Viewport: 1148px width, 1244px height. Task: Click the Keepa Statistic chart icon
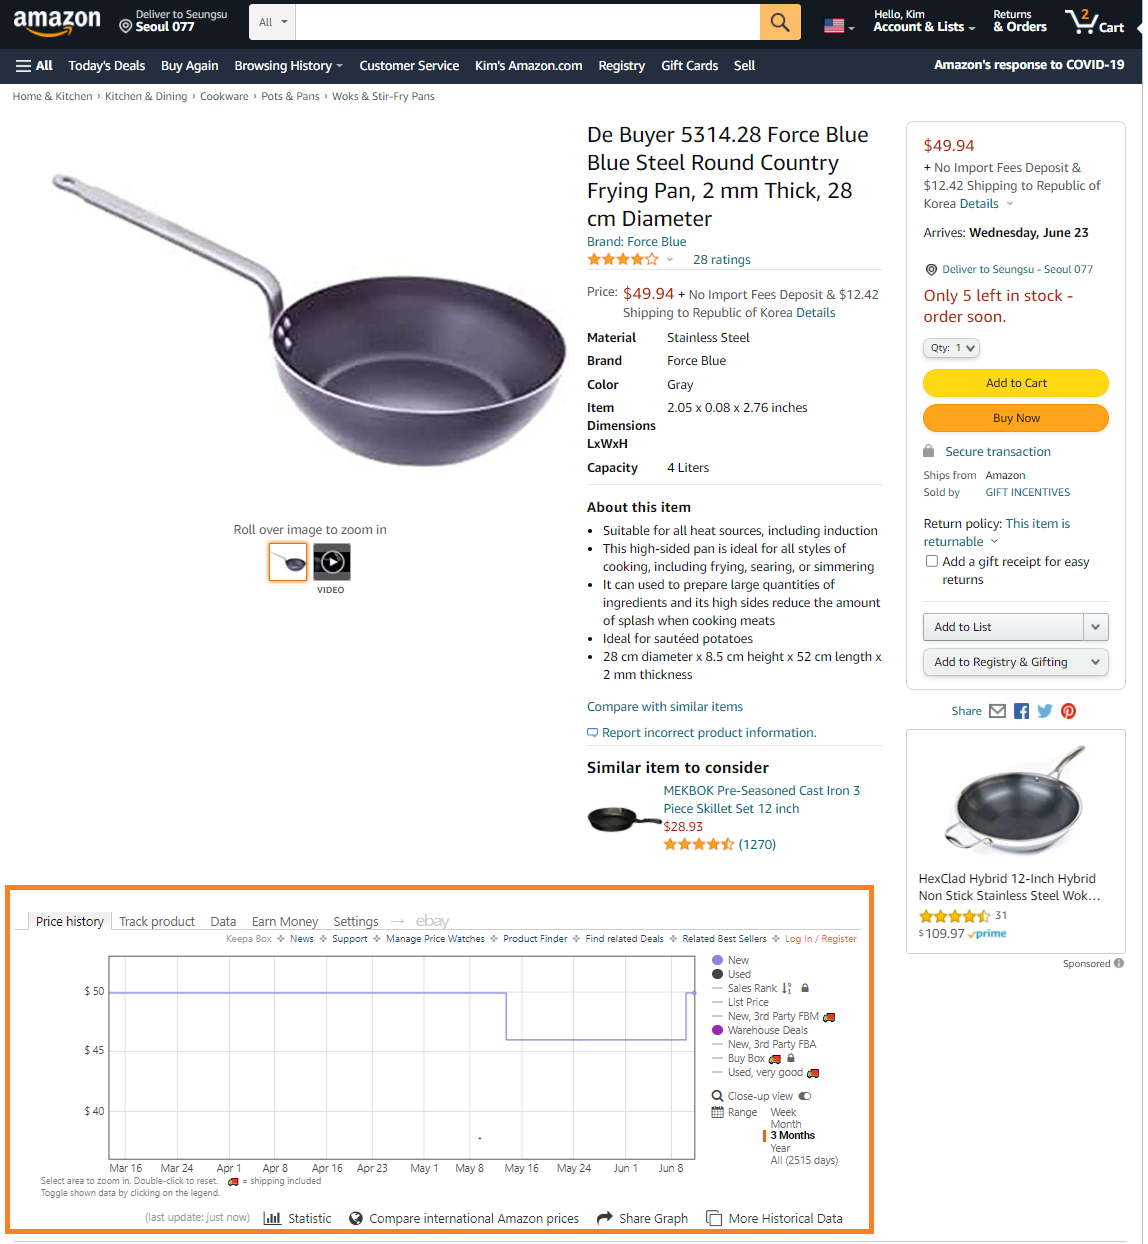(x=272, y=1218)
